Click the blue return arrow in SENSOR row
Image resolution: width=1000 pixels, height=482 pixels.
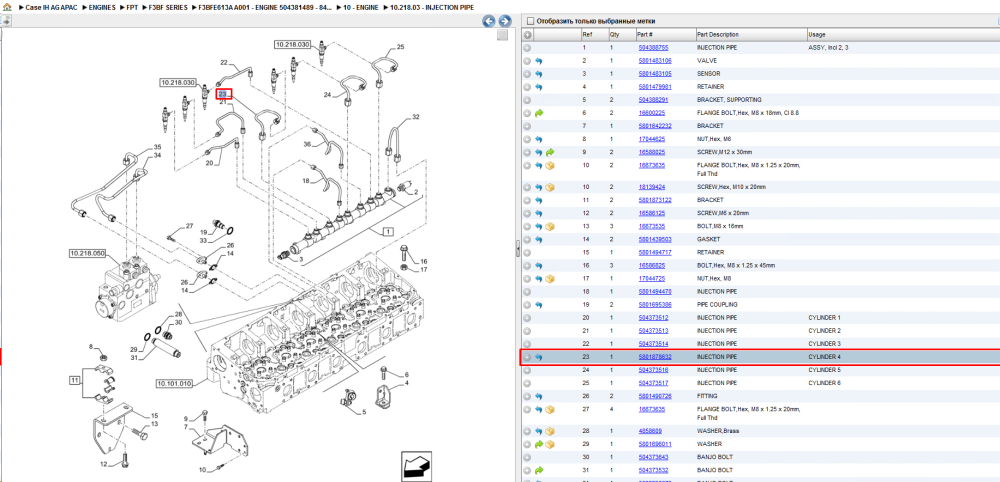click(538, 74)
